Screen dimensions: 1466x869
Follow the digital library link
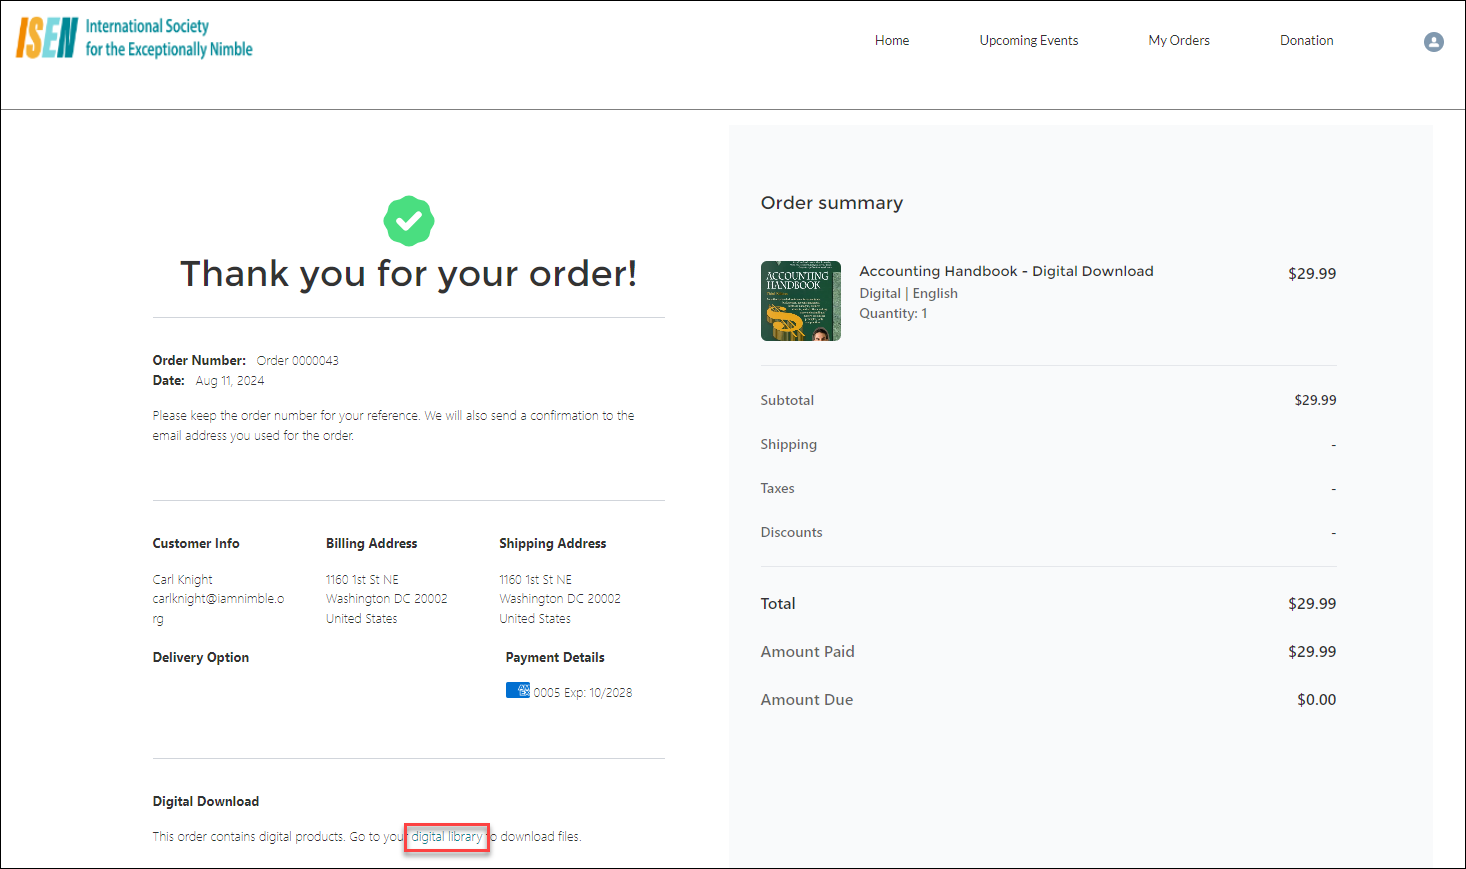click(x=446, y=837)
